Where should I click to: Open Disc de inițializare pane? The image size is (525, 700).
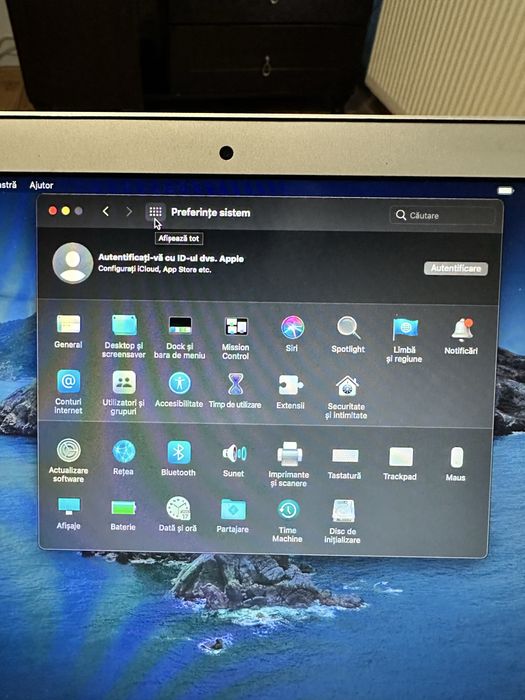coord(343,521)
